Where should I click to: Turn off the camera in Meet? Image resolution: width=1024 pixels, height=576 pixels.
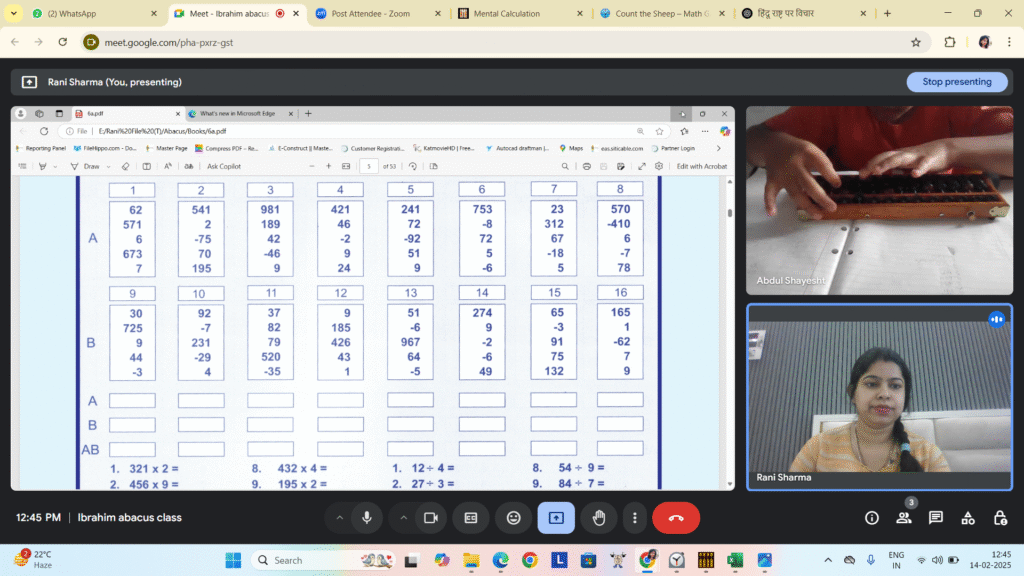pyautogui.click(x=431, y=518)
